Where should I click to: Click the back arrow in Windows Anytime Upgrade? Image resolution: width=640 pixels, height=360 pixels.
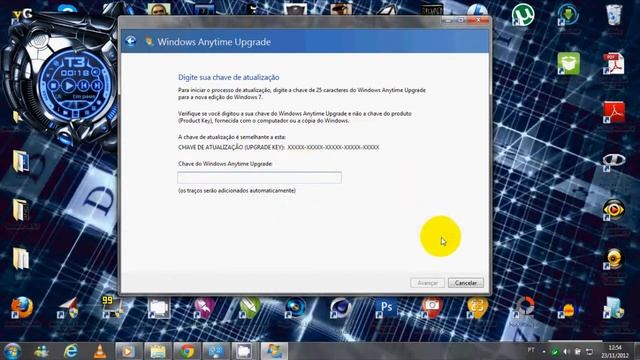coord(131,41)
